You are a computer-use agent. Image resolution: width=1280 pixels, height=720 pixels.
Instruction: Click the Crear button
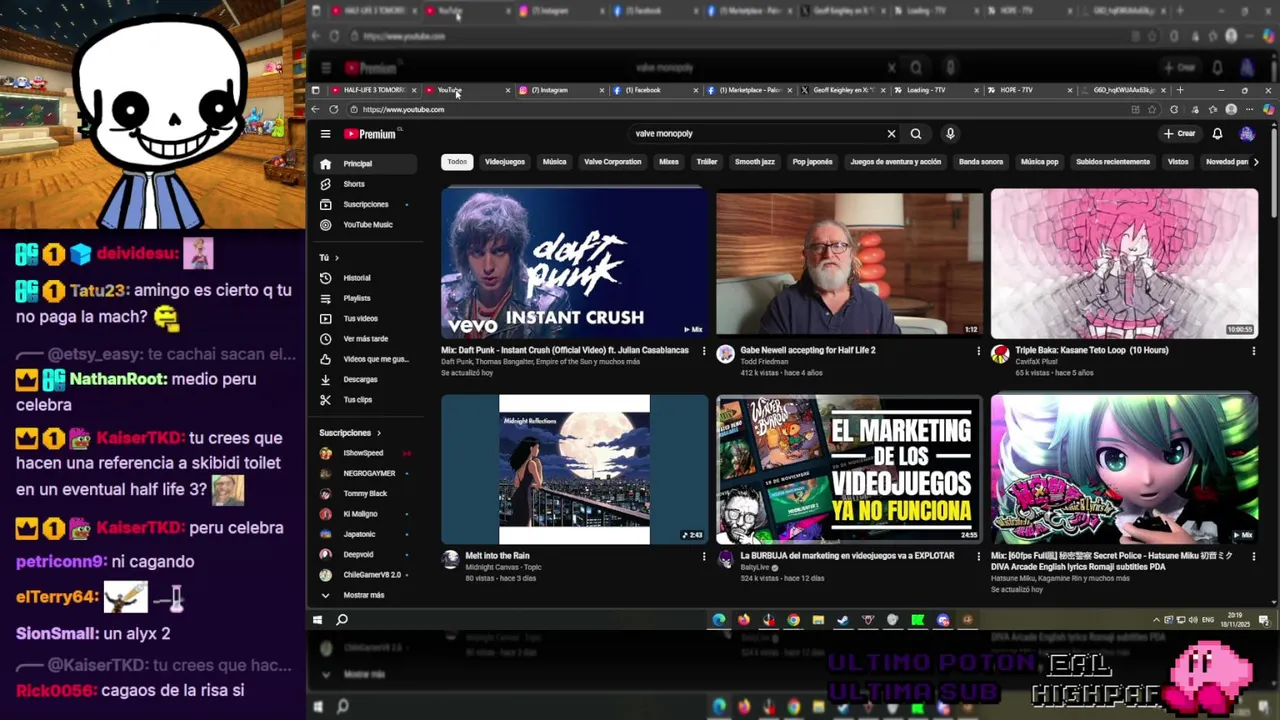point(1180,134)
